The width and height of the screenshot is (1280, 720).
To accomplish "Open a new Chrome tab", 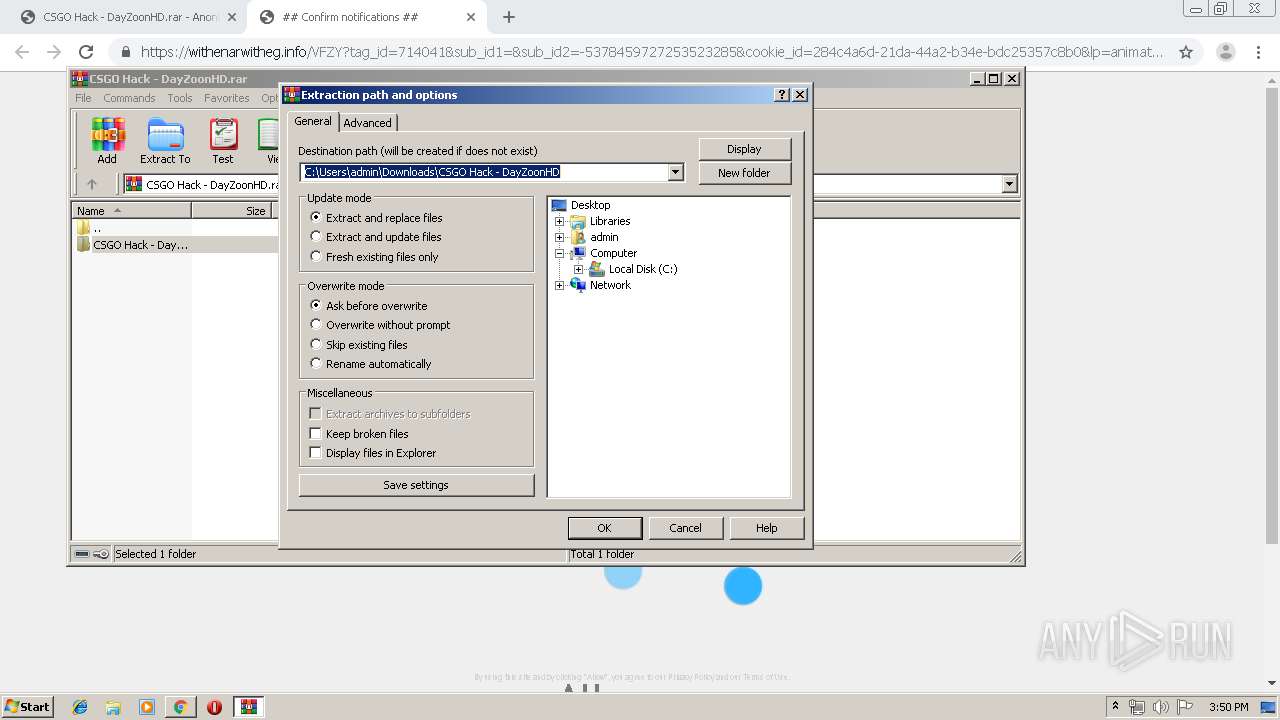I will [x=509, y=17].
